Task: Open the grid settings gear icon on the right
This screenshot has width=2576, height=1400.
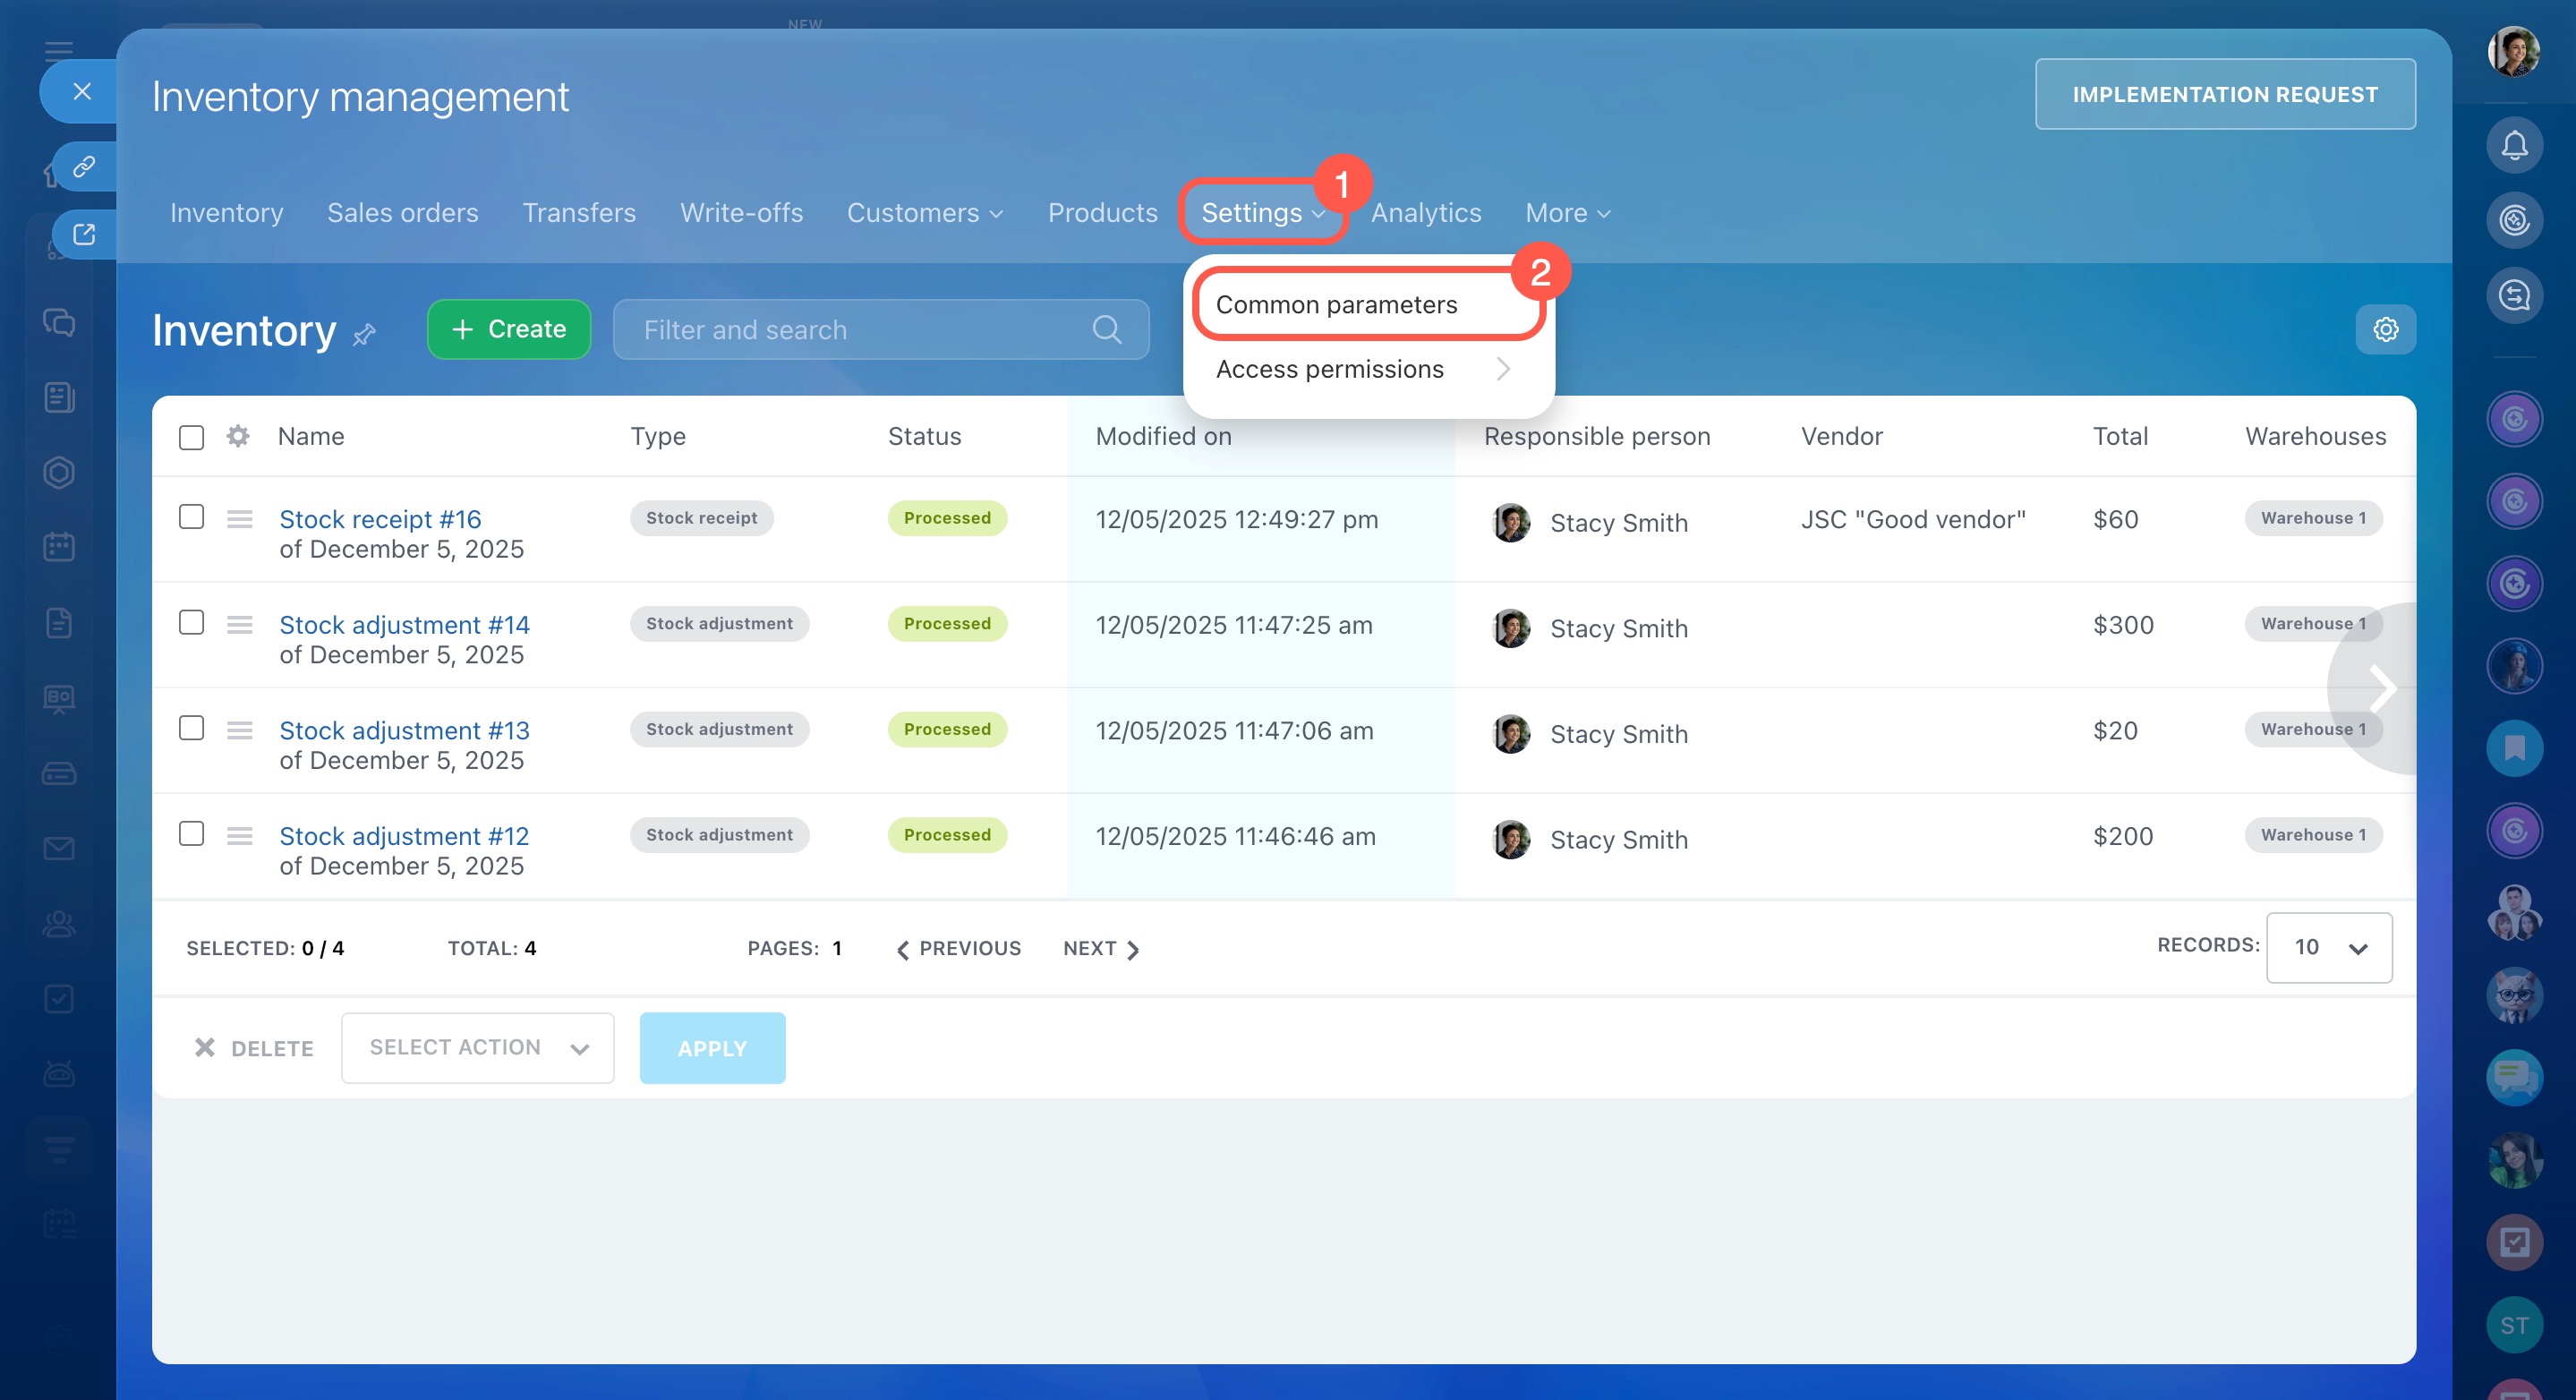Action: point(2385,330)
